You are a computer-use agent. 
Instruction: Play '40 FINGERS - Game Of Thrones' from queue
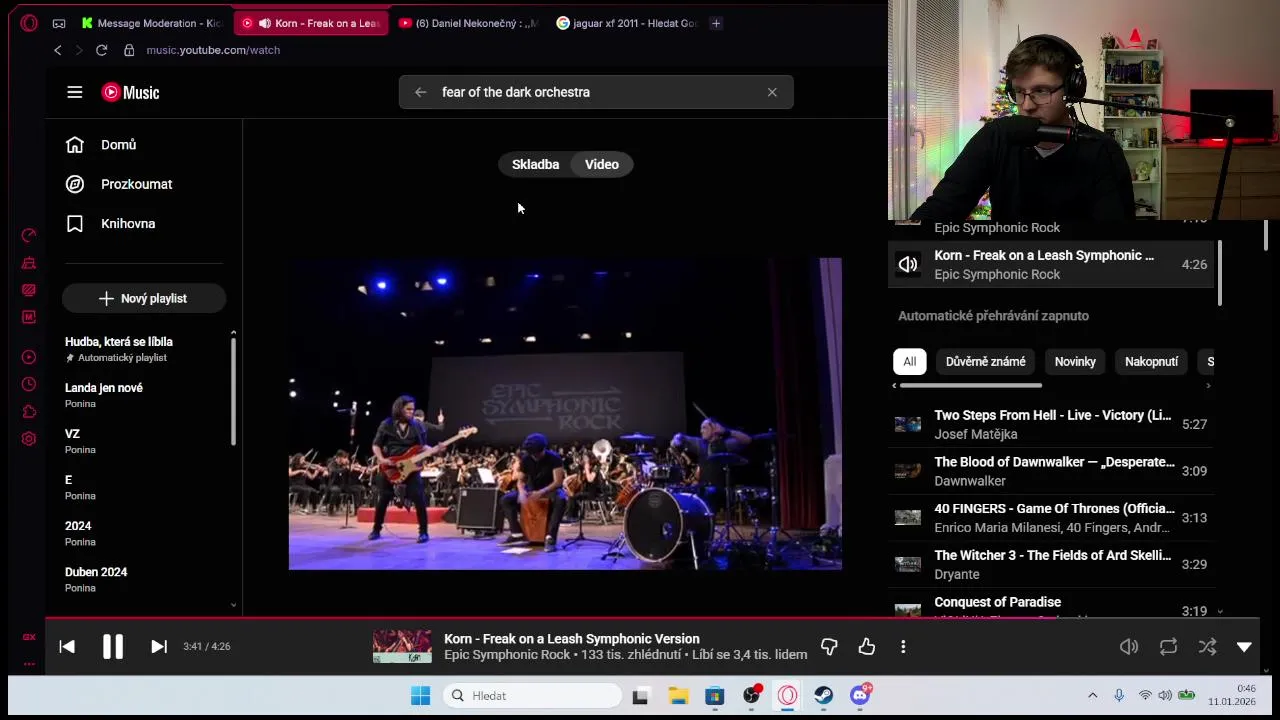(x=1051, y=518)
